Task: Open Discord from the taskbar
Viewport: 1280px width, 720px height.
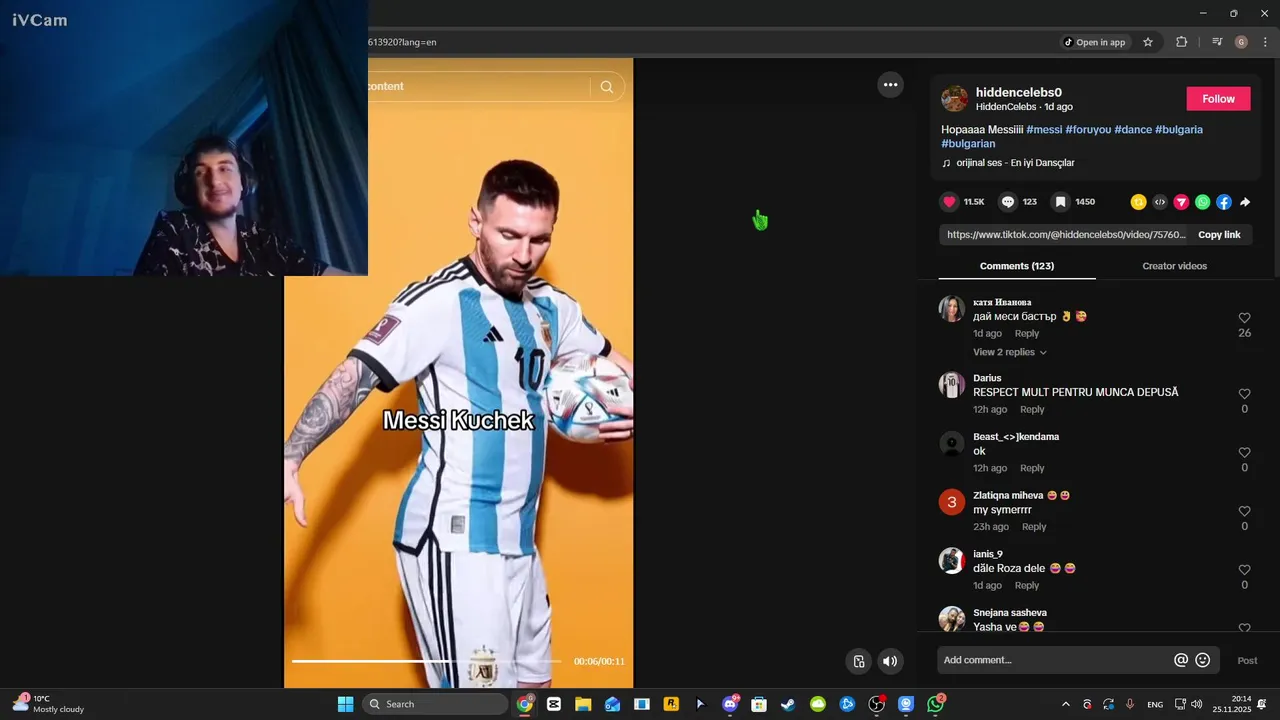Action: [x=730, y=704]
